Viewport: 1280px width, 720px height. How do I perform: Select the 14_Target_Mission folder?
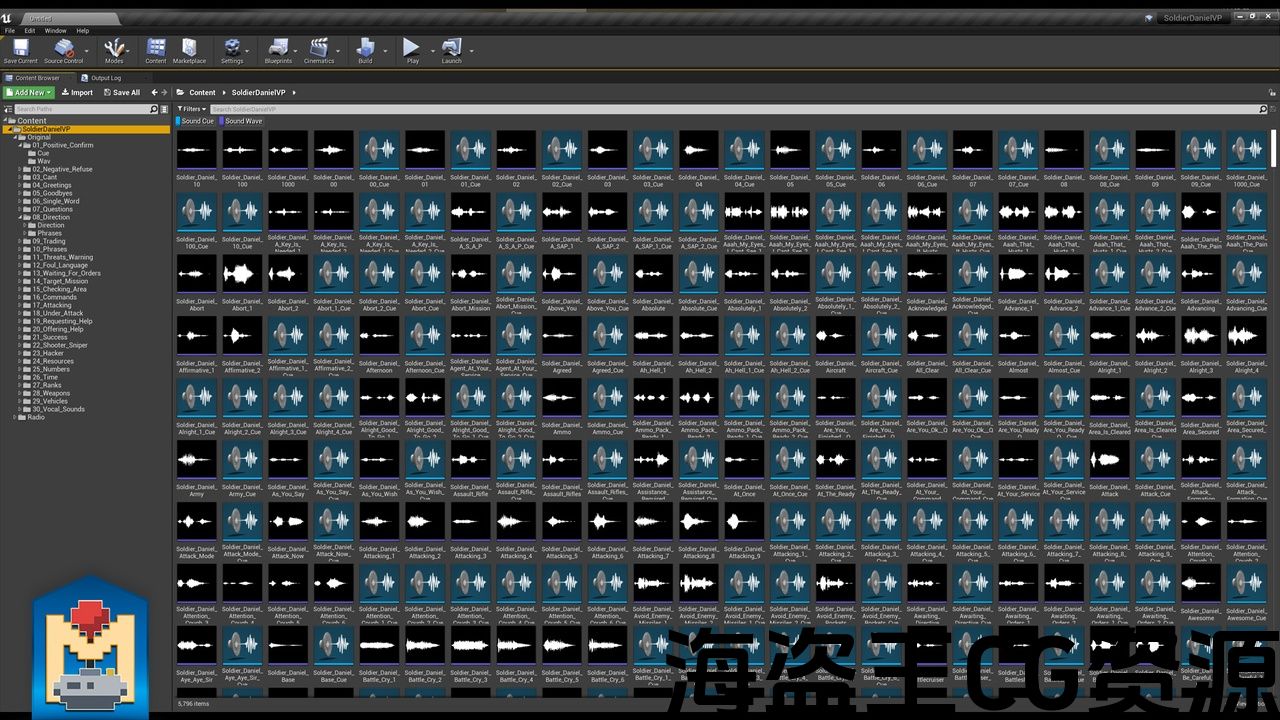(60, 281)
